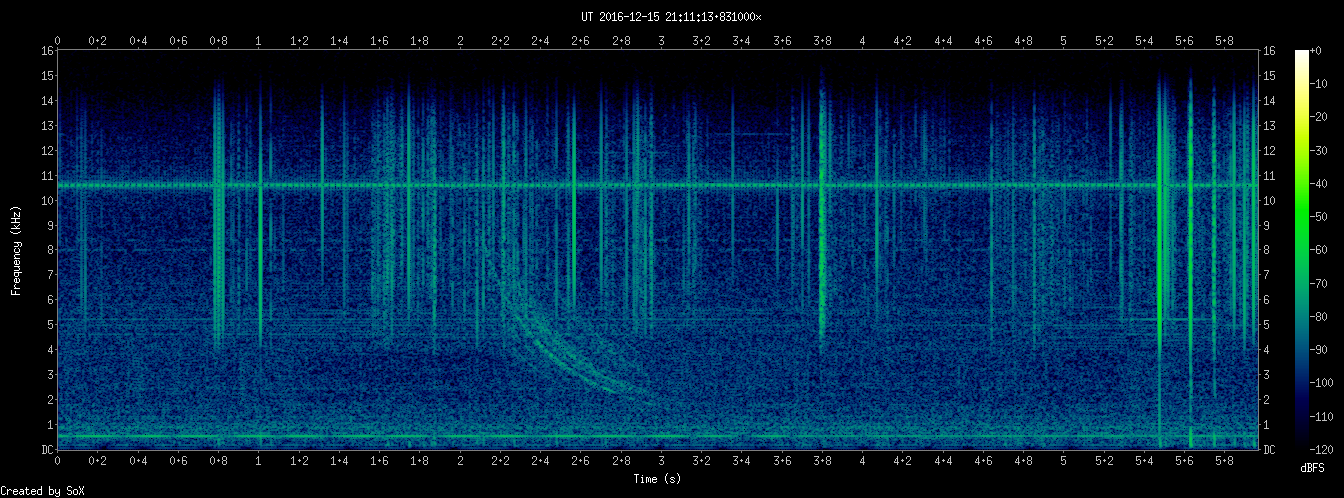Select the '-40' colorbar tick label

[1321, 183]
